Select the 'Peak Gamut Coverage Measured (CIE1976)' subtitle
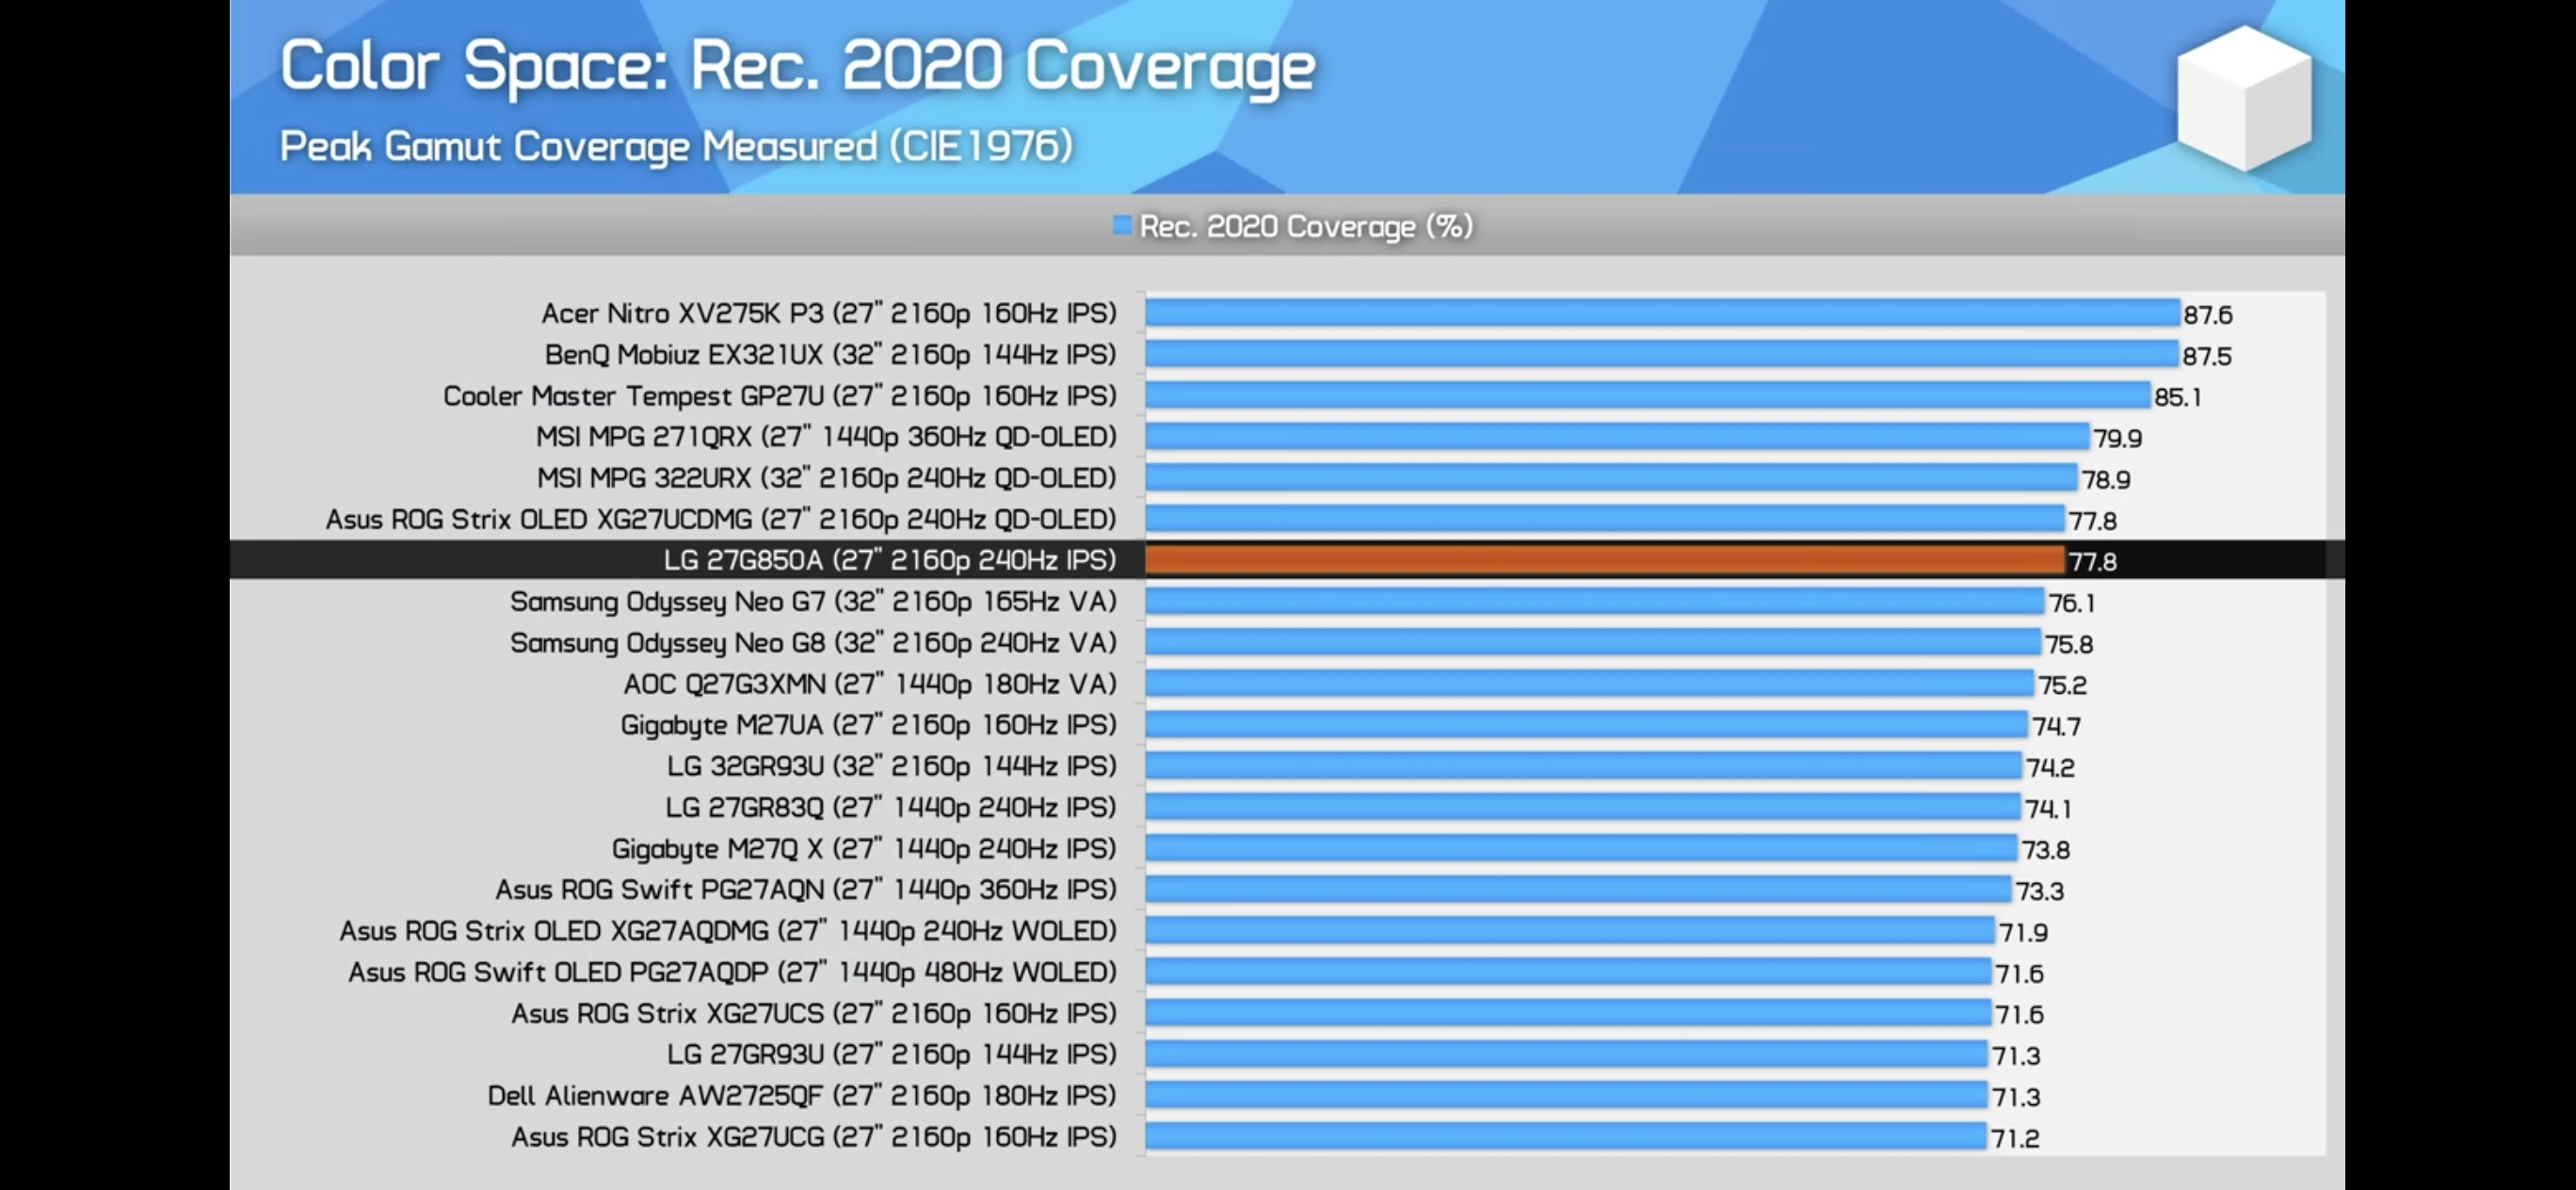 point(676,147)
